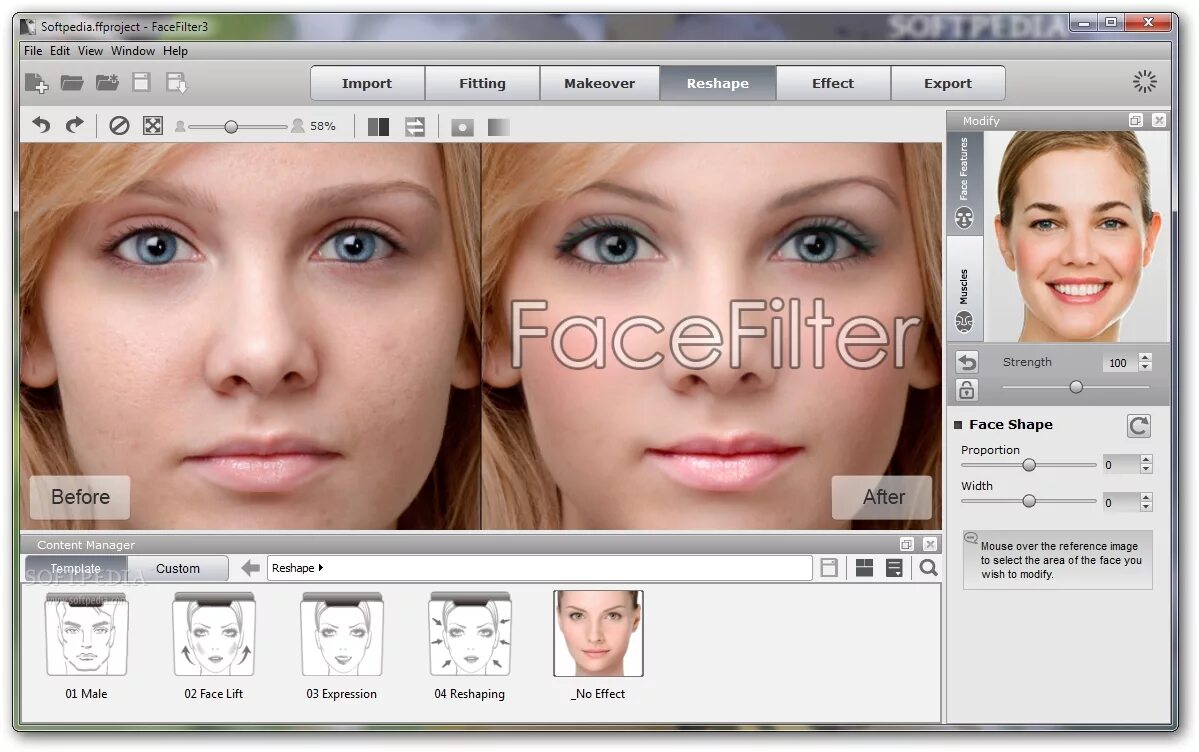Click the small zoom-out person icon
This screenshot has height=752, width=1199.
pyautogui.click(x=180, y=126)
